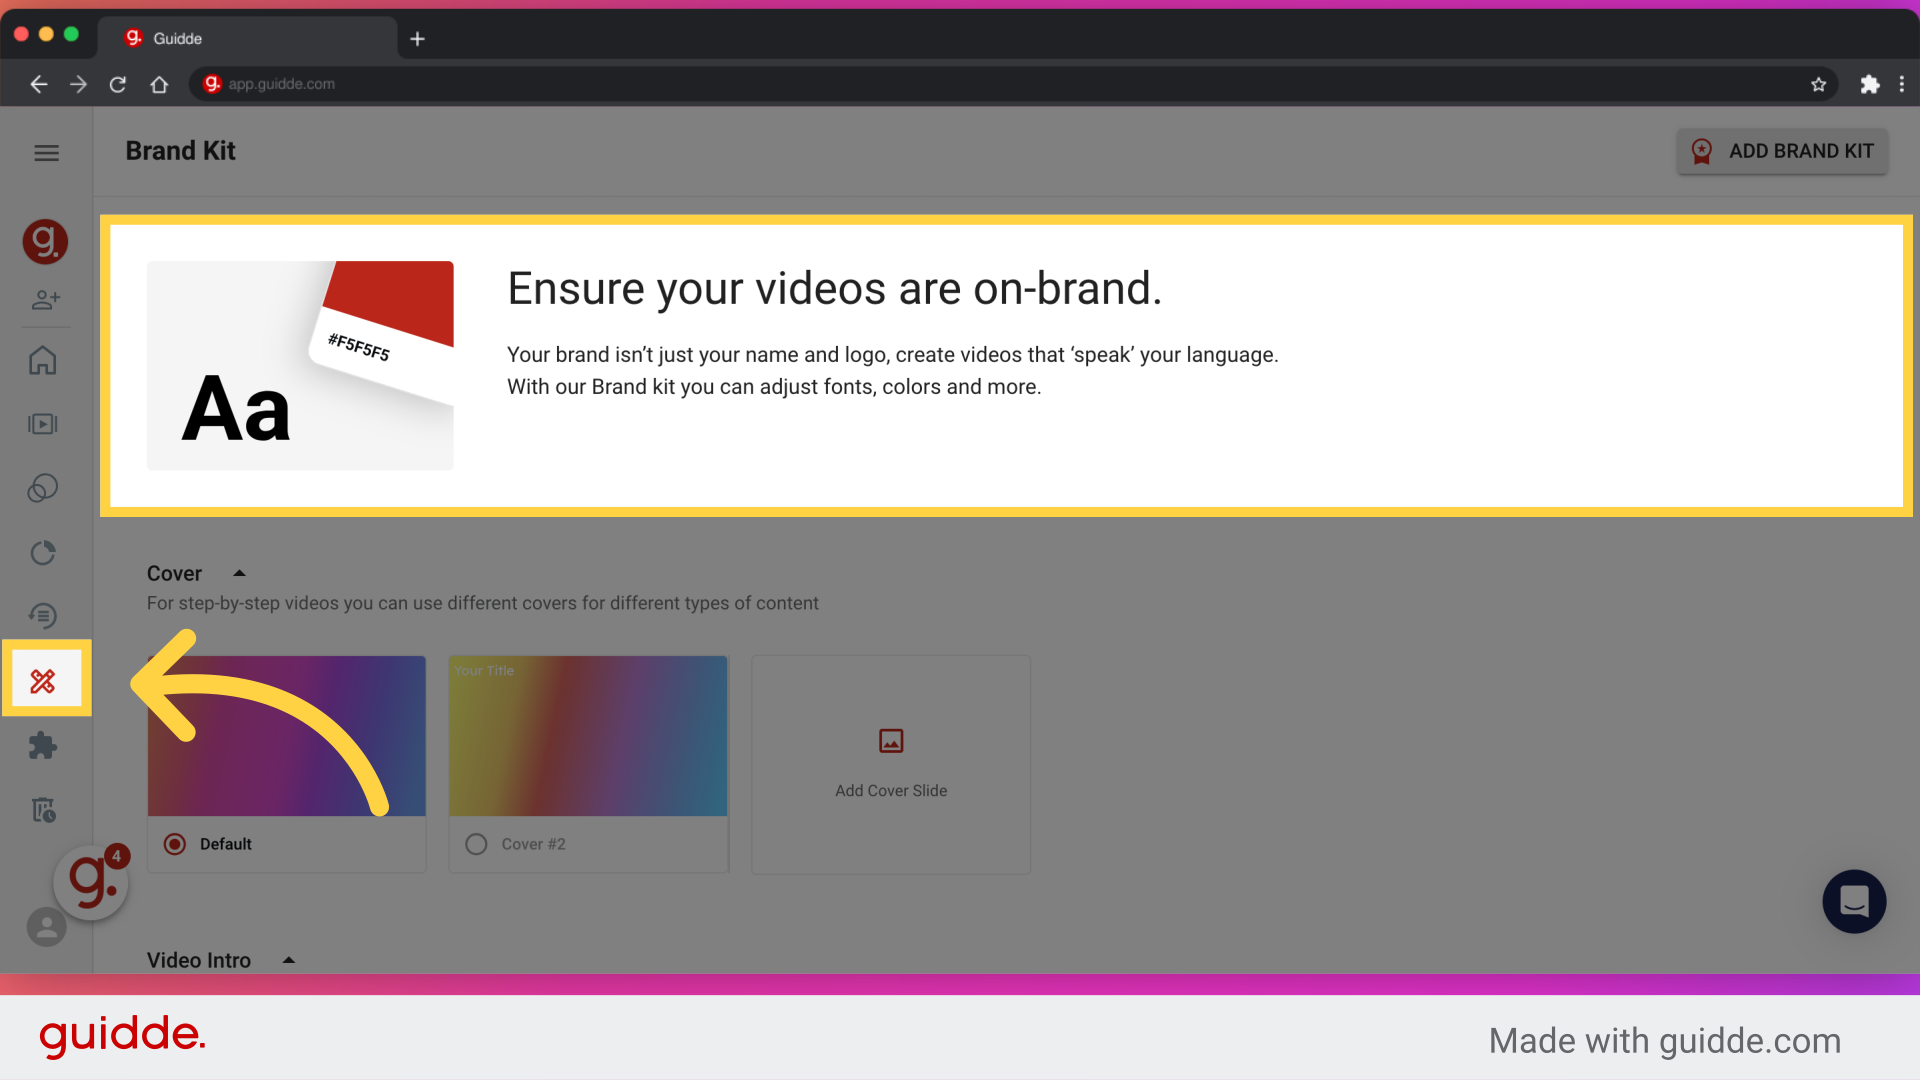Select the video library icon in sidebar
Screen dimensions: 1920x1080
click(44, 423)
